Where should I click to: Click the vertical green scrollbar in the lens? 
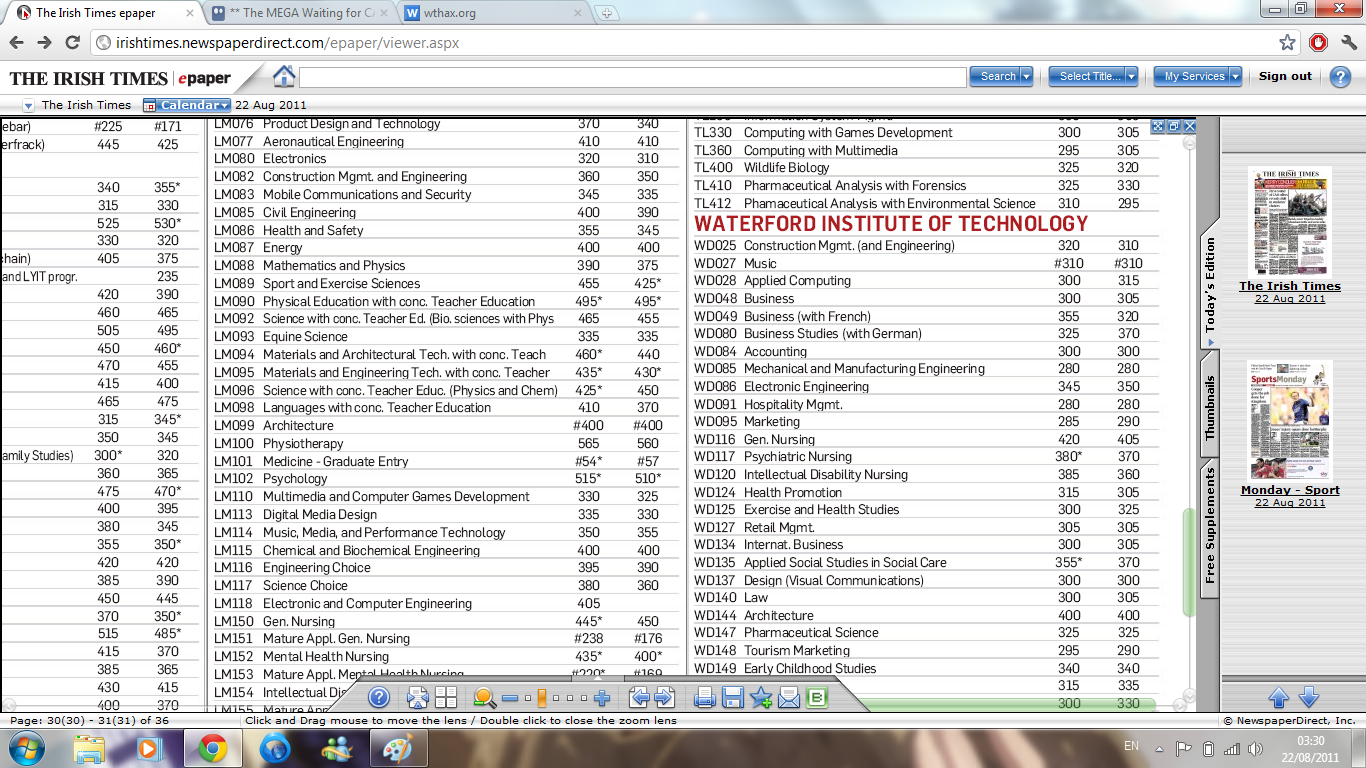point(1189,562)
